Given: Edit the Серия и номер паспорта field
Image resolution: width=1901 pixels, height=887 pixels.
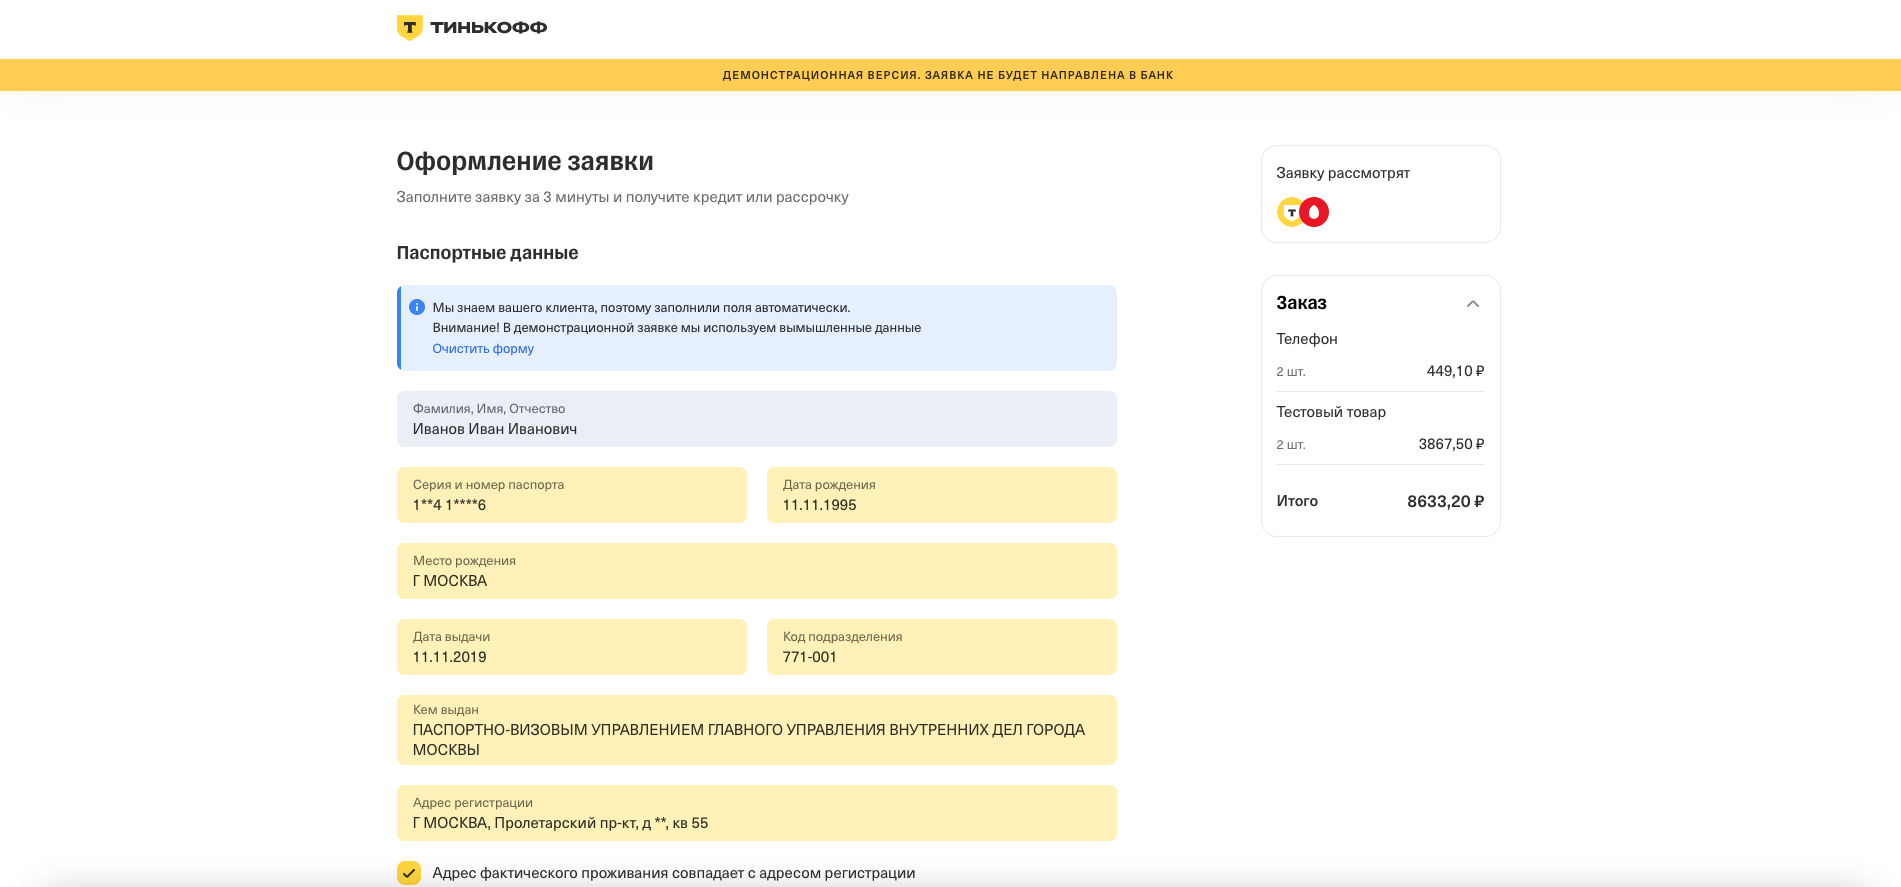Looking at the screenshot, I should tap(572, 495).
